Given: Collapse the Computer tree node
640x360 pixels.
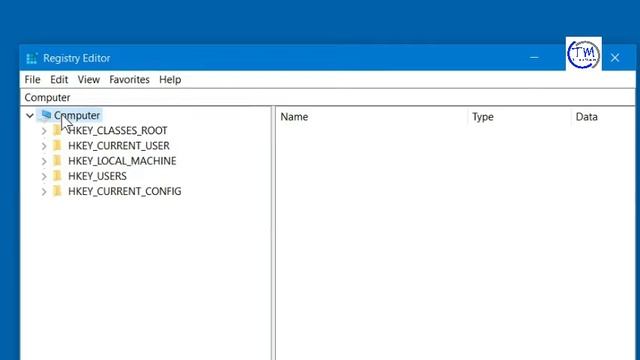Looking at the screenshot, I should coord(30,116).
